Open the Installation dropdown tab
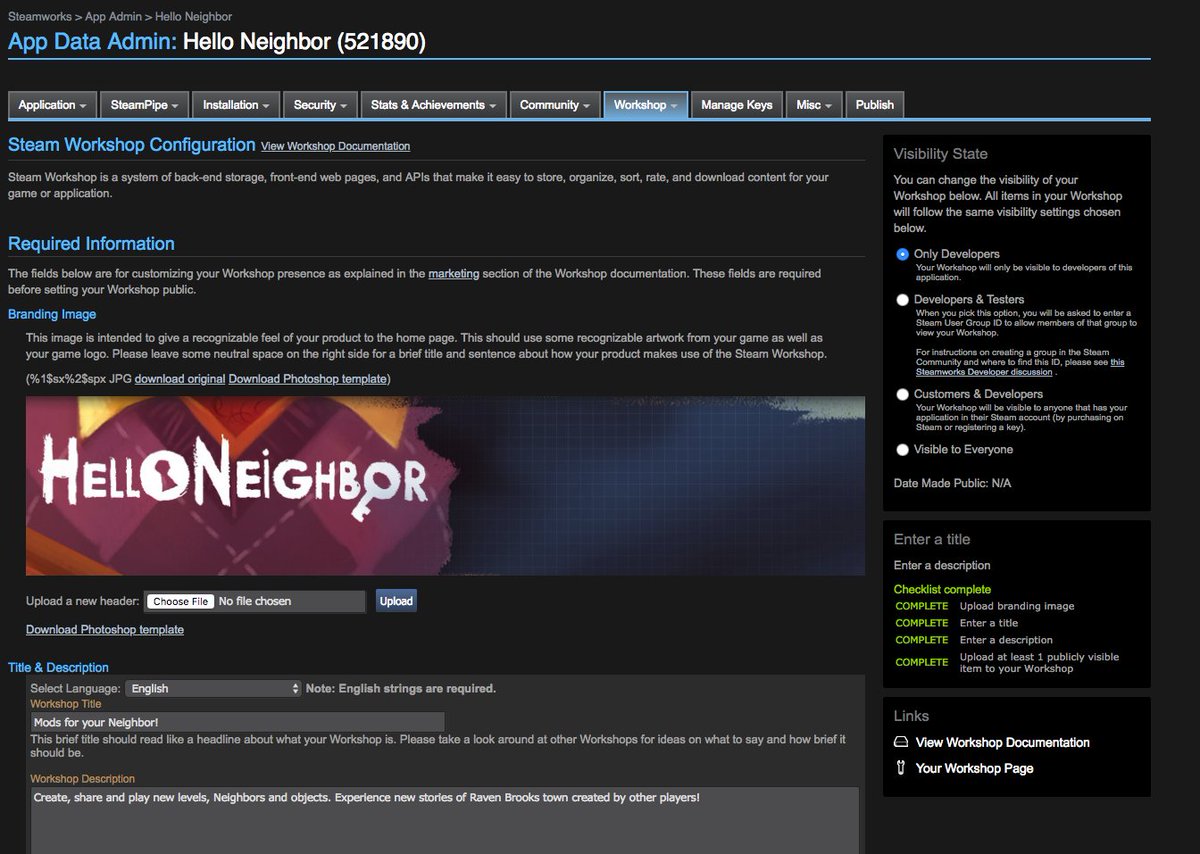The image size is (1200, 854). click(236, 105)
